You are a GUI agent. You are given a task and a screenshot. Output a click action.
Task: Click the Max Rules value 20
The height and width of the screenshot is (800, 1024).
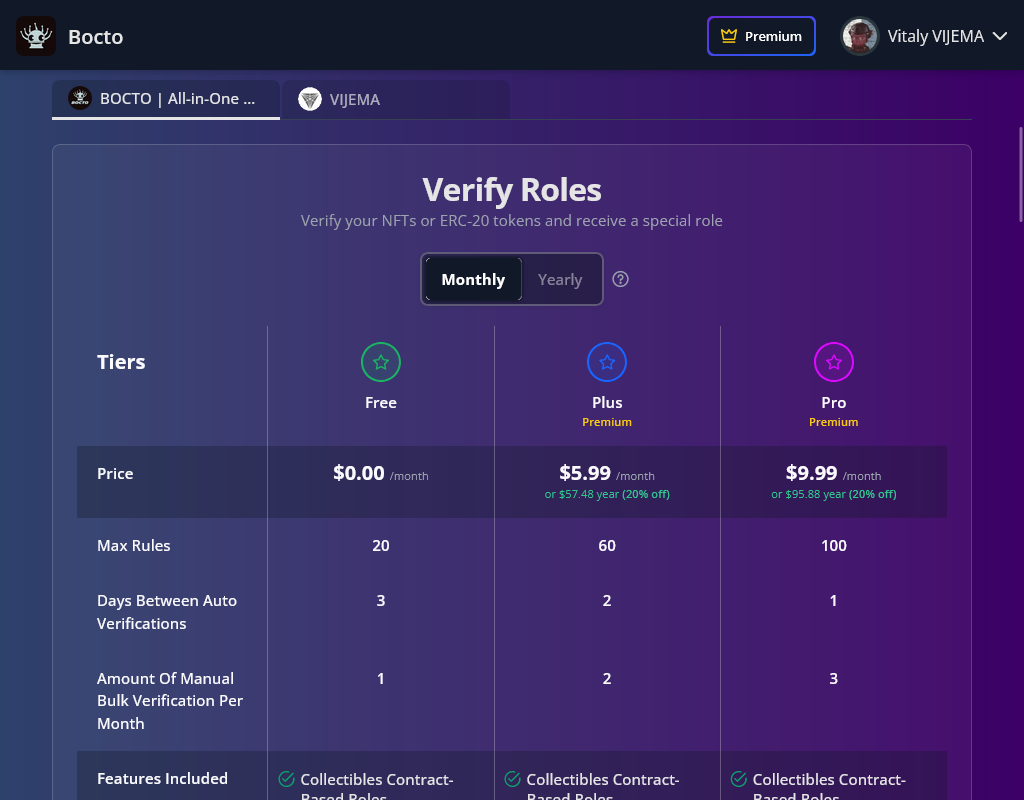coord(381,545)
